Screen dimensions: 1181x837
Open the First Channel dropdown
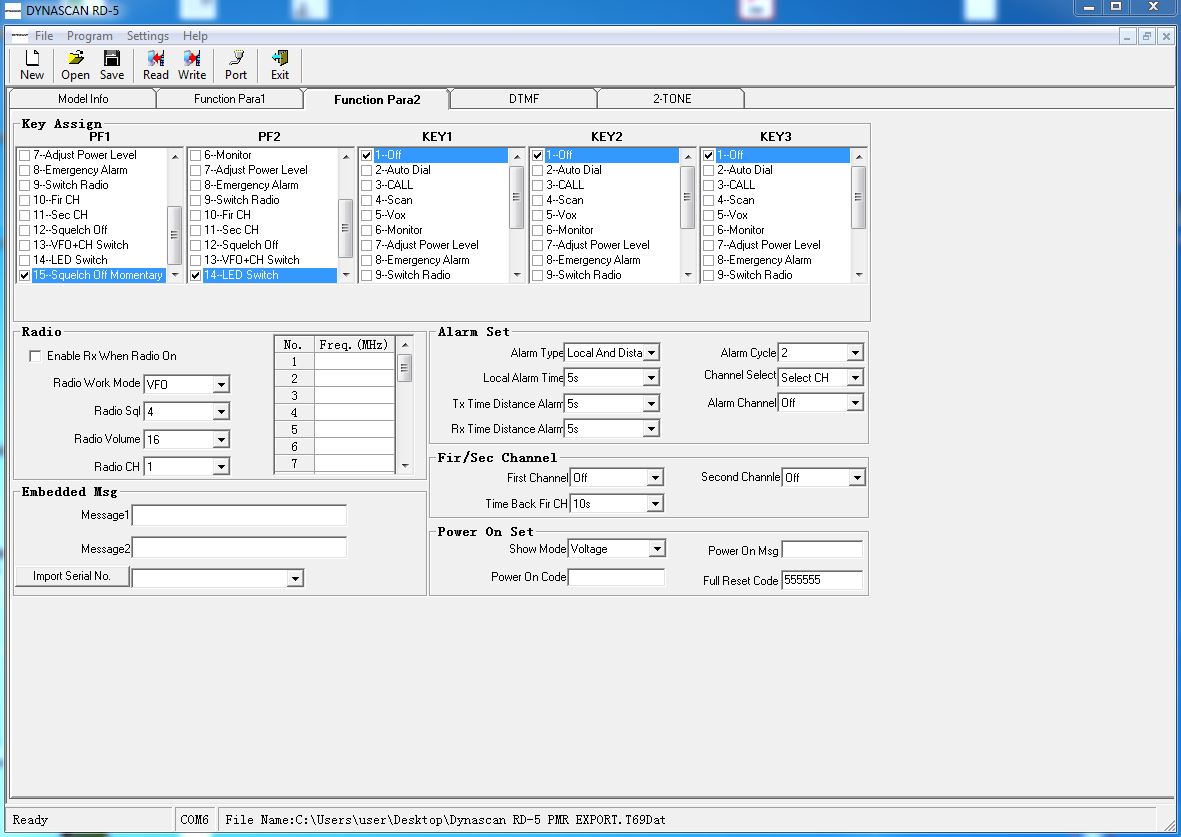click(655, 478)
